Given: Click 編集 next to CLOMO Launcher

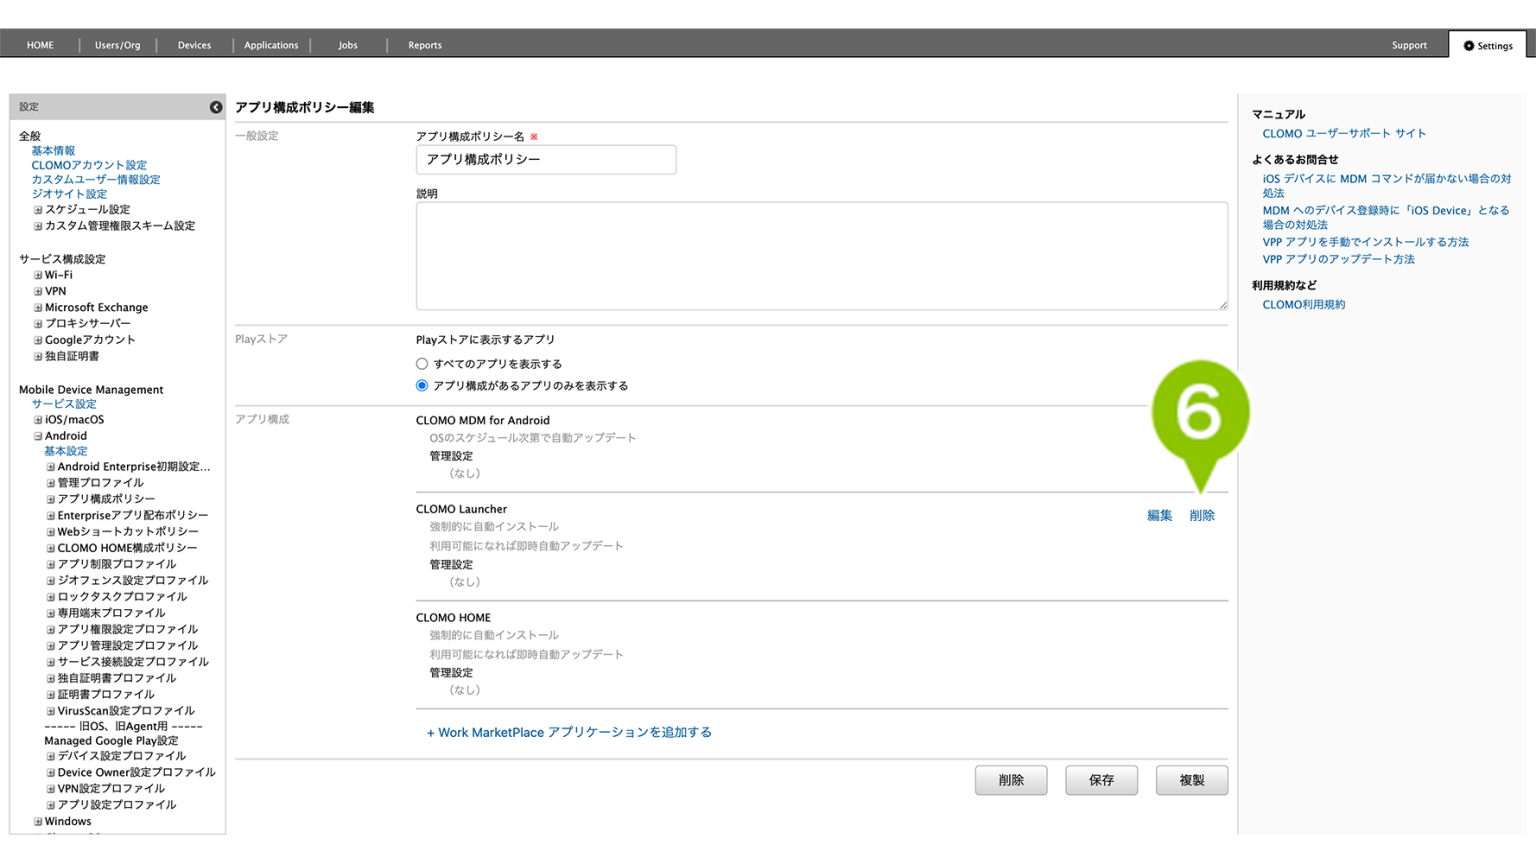Looking at the screenshot, I should coord(1159,515).
